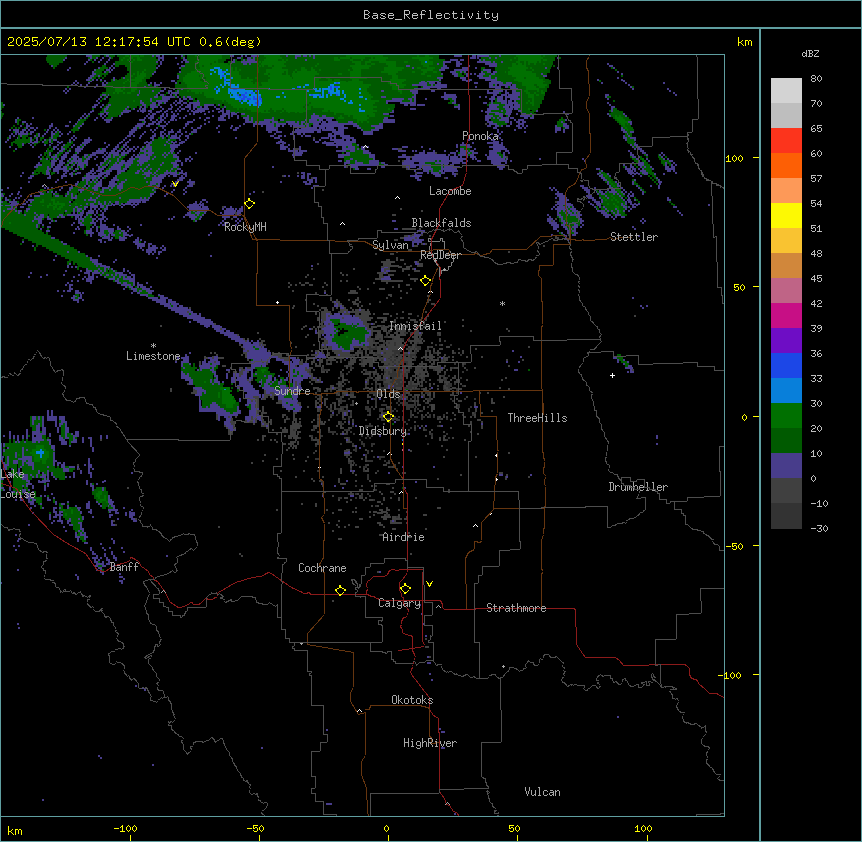The height and width of the screenshot is (842, 862).
Task: Click the Vulcan town label
Action: (x=542, y=792)
